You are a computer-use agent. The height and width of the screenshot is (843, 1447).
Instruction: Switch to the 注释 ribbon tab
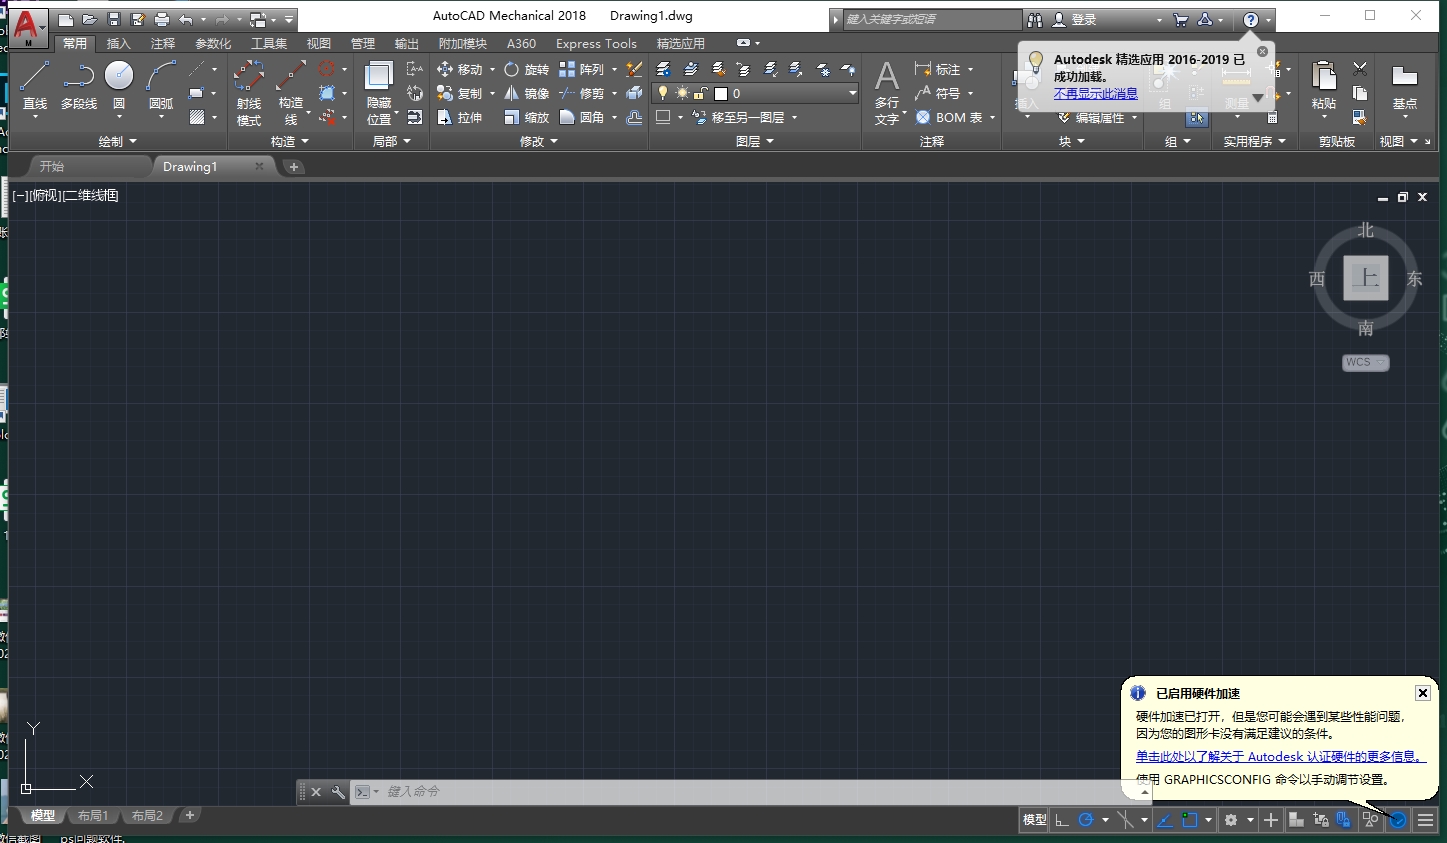click(x=163, y=43)
